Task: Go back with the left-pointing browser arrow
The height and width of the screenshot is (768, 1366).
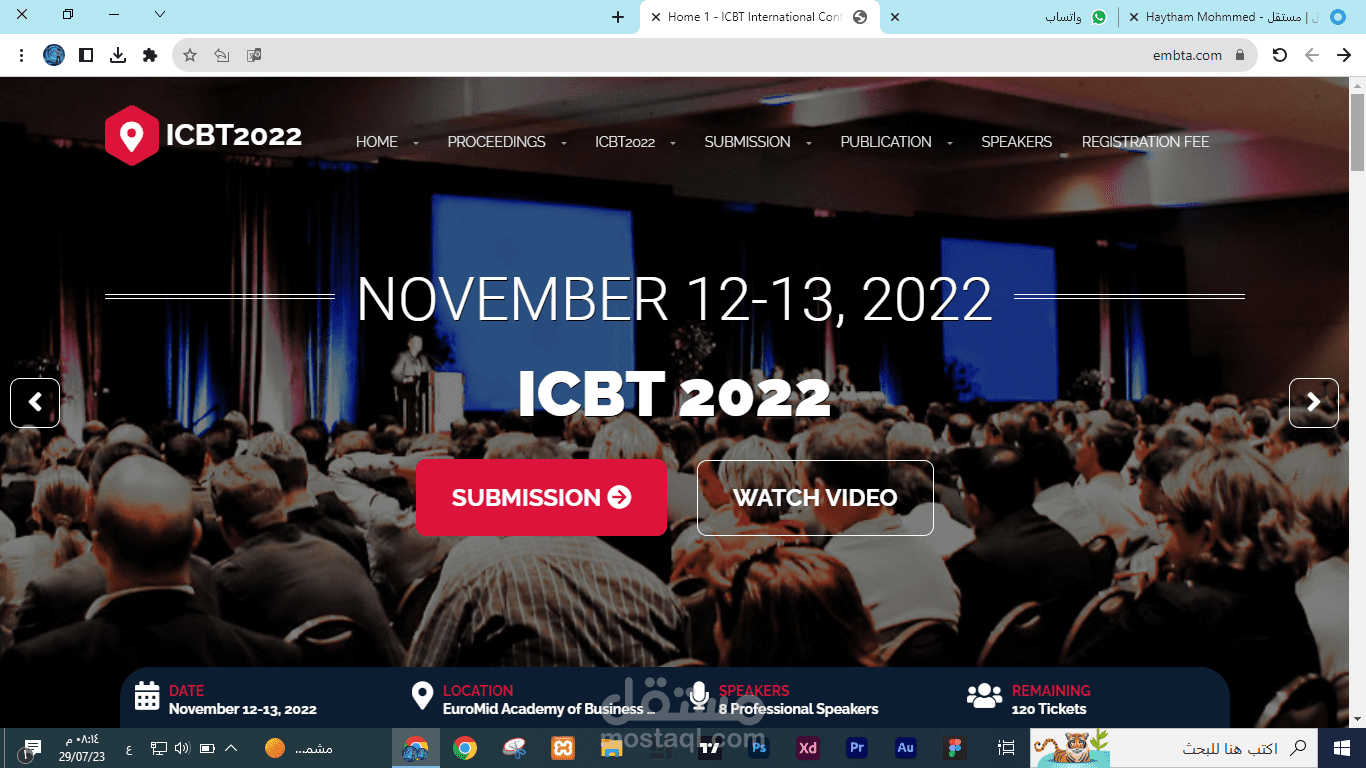Action: tap(1312, 55)
